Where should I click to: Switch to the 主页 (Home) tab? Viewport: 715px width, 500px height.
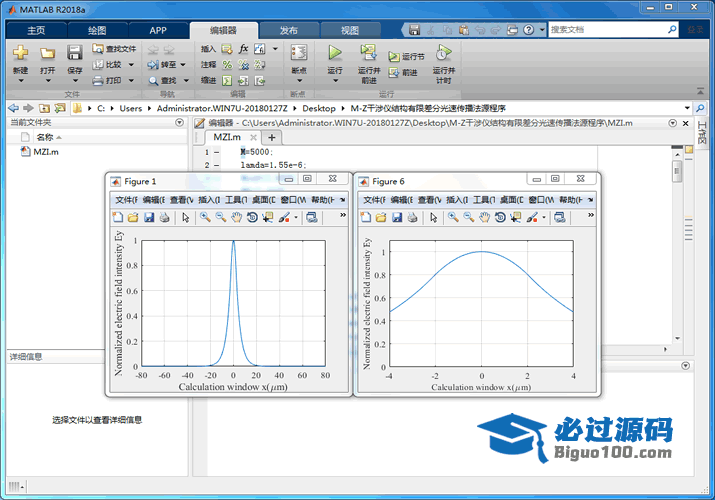(x=36, y=31)
